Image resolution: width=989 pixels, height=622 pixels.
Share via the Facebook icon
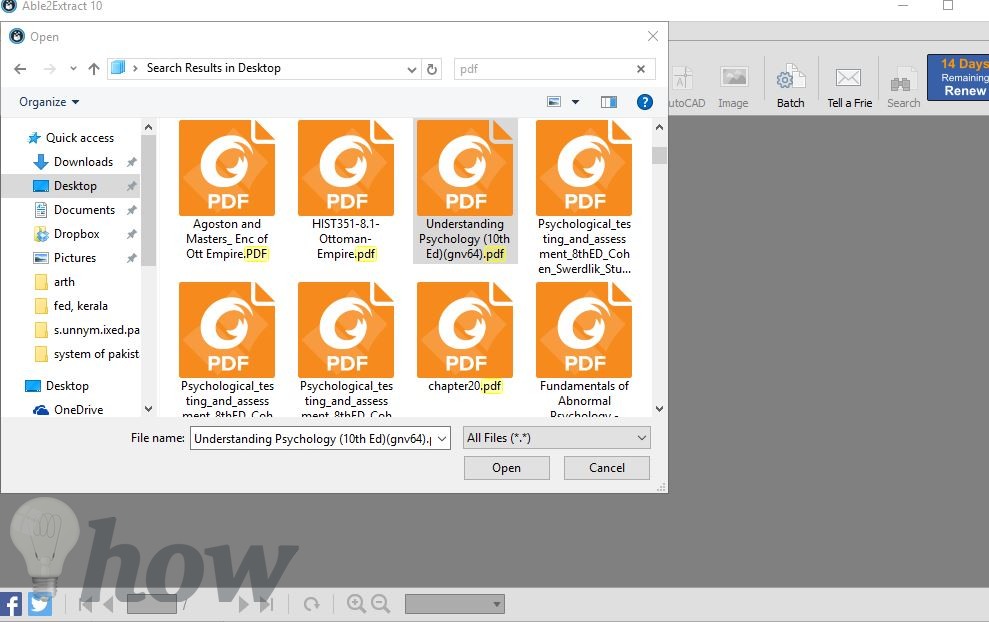click(x=11, y=604)
